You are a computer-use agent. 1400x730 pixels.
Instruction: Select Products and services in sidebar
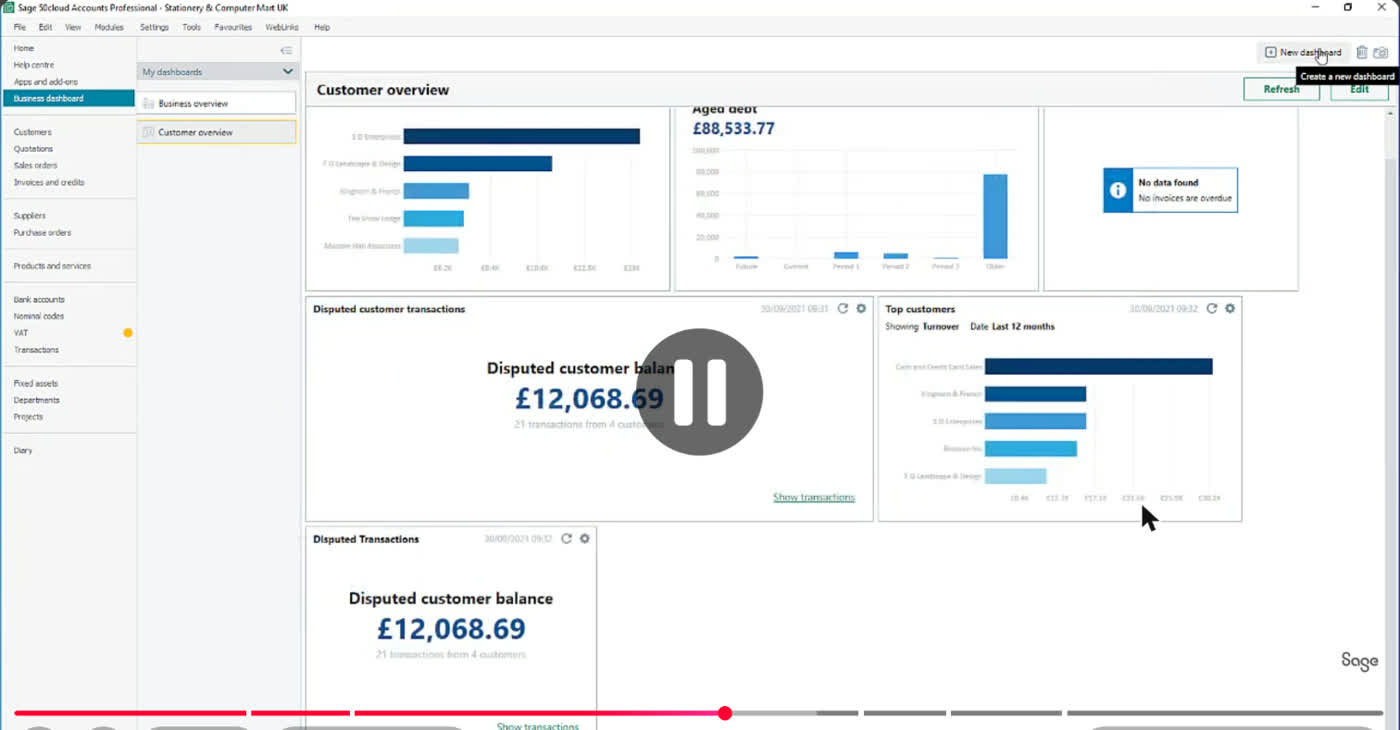[52, 266]
